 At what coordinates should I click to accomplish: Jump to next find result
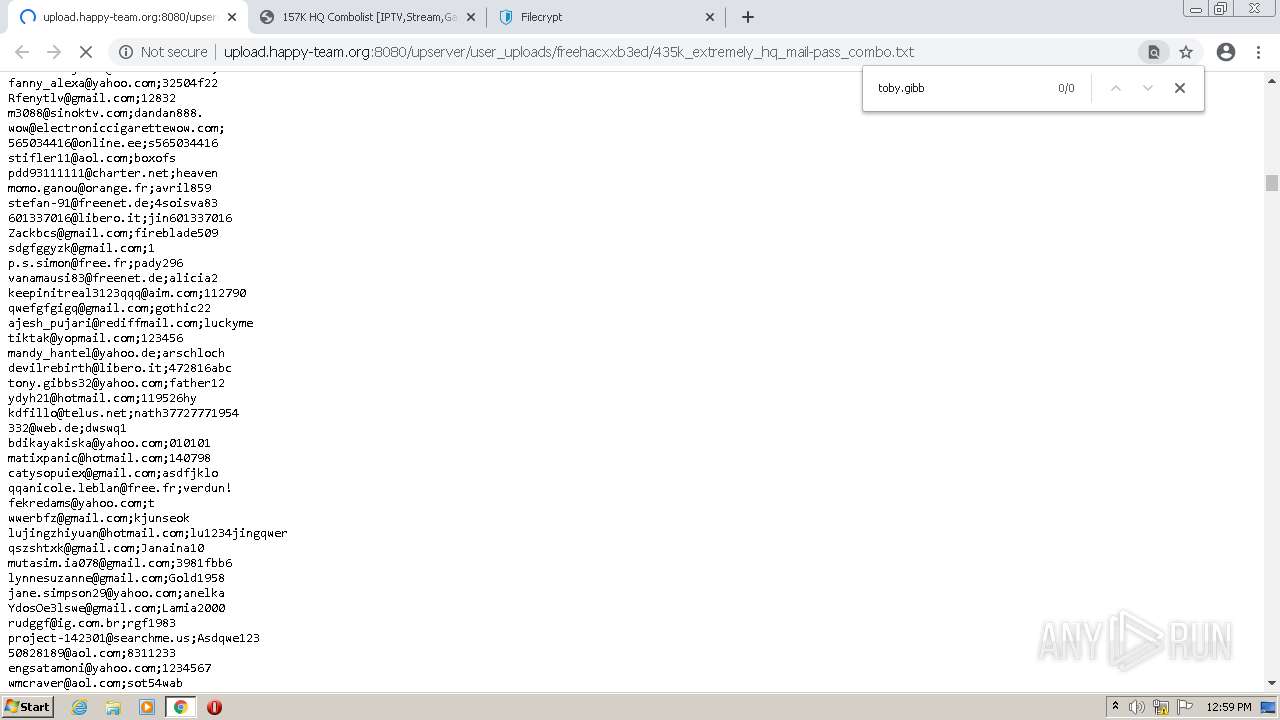coord(1148,88)
